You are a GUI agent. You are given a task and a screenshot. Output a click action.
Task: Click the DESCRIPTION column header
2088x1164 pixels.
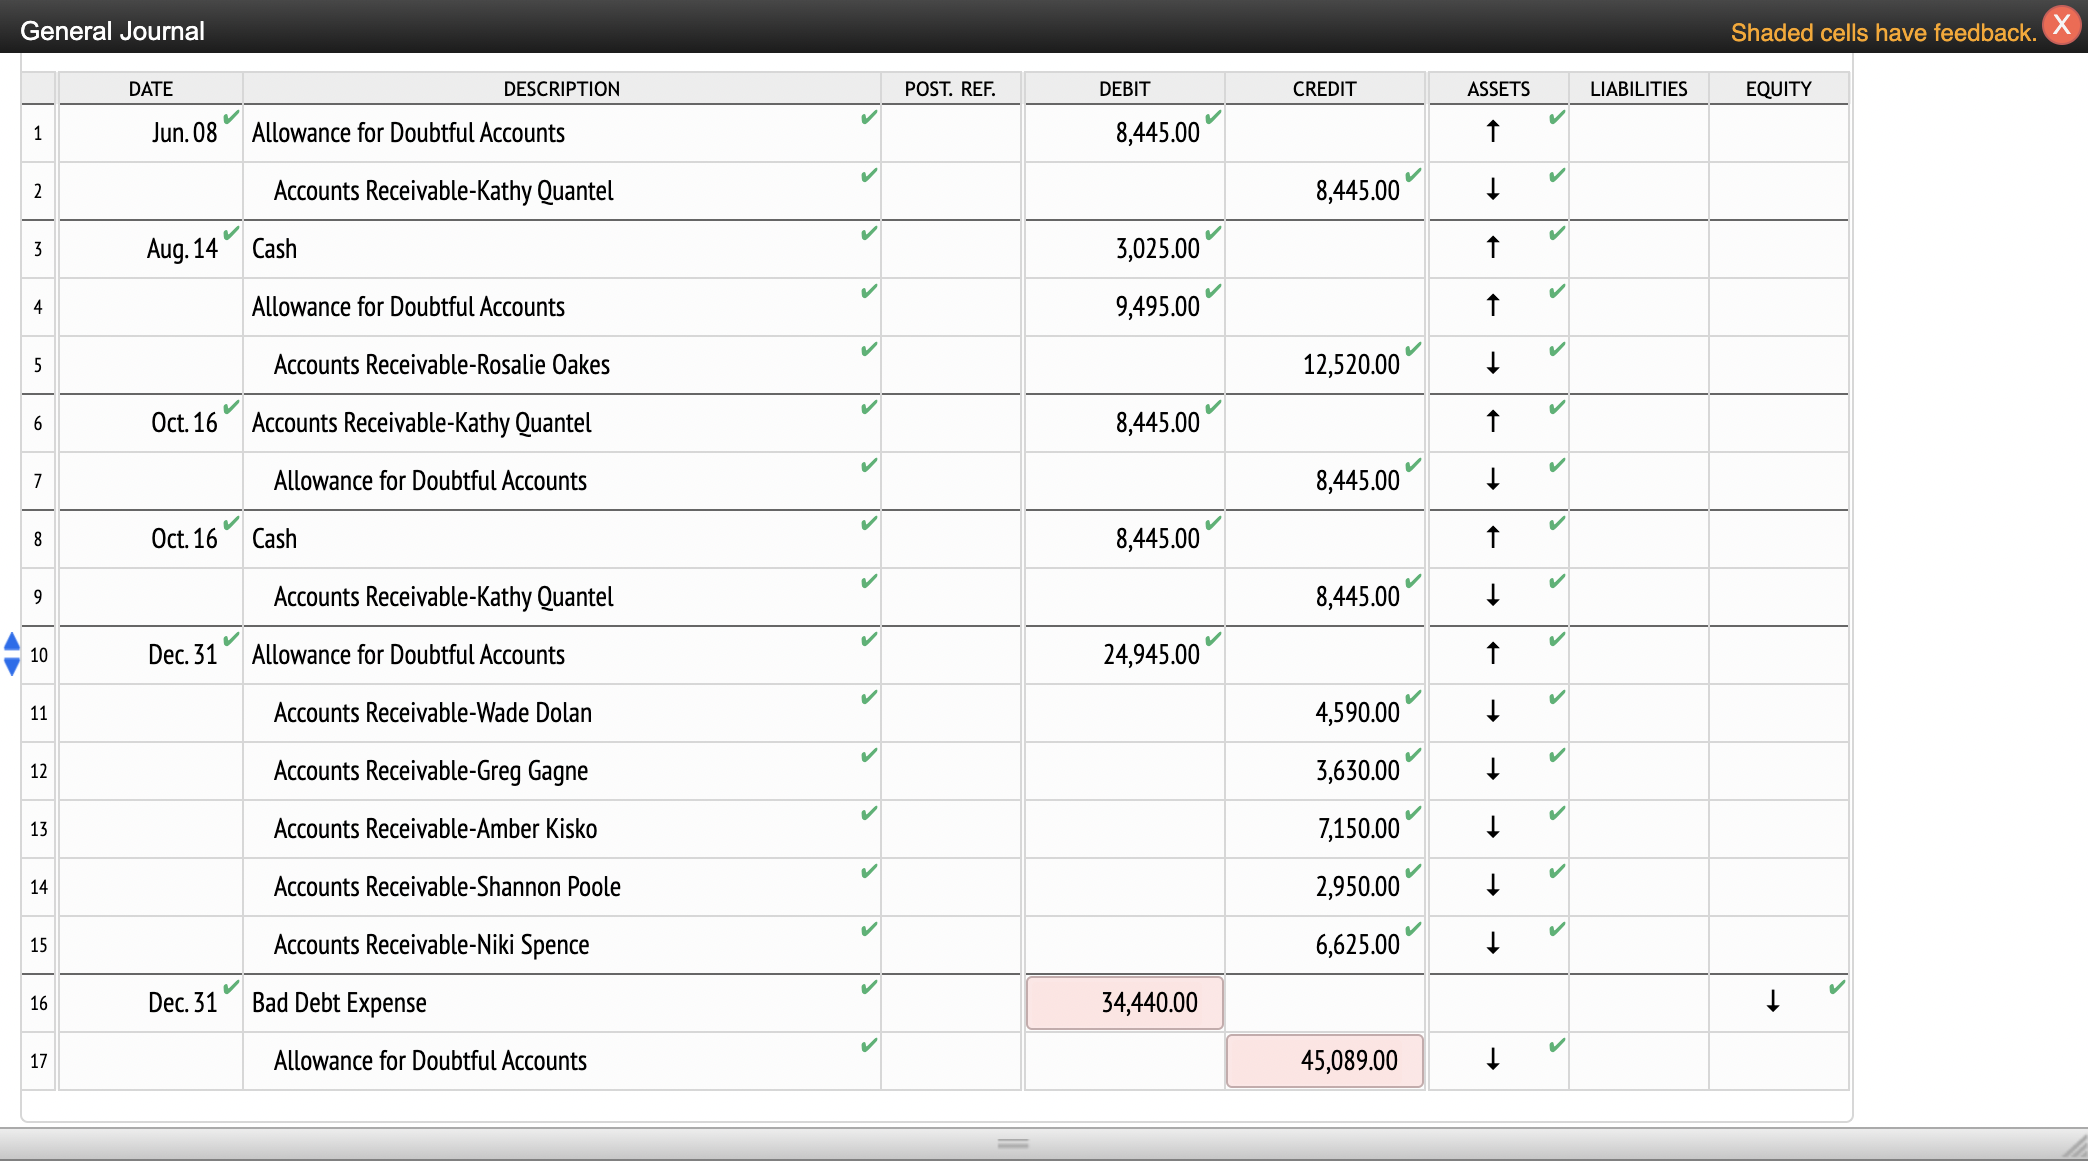pos(561,89)
